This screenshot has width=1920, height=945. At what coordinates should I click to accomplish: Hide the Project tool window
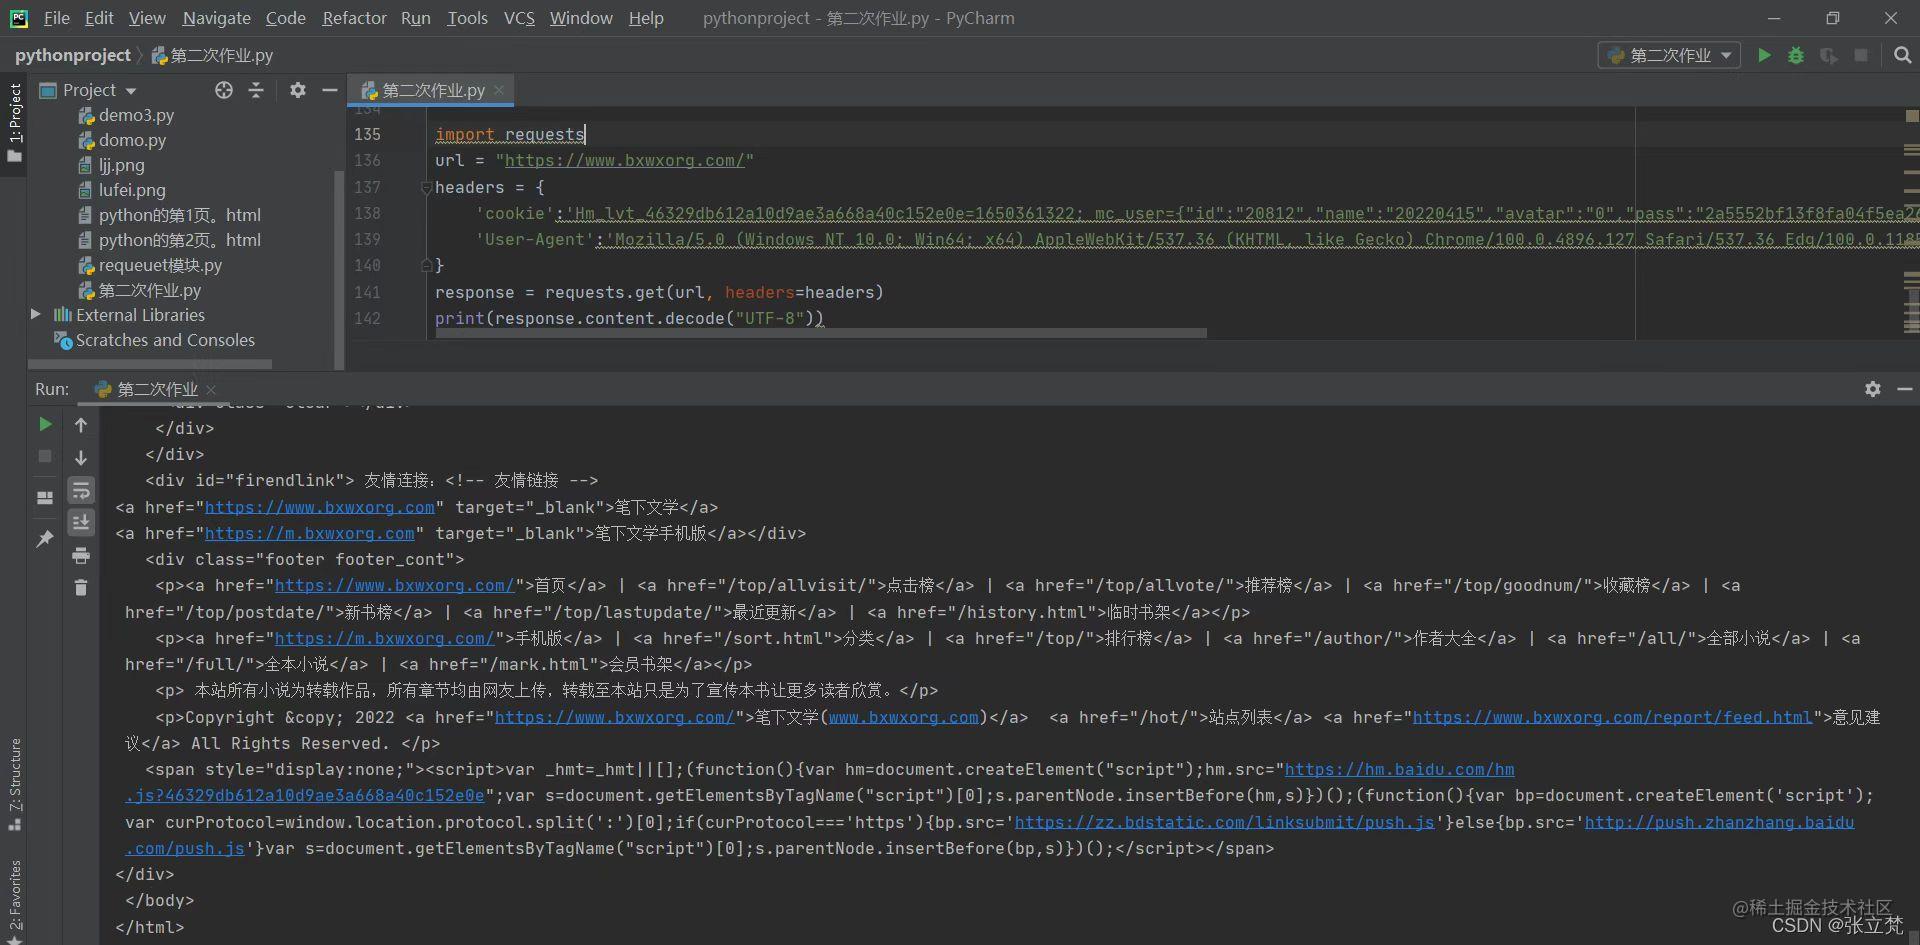point(329,90)
